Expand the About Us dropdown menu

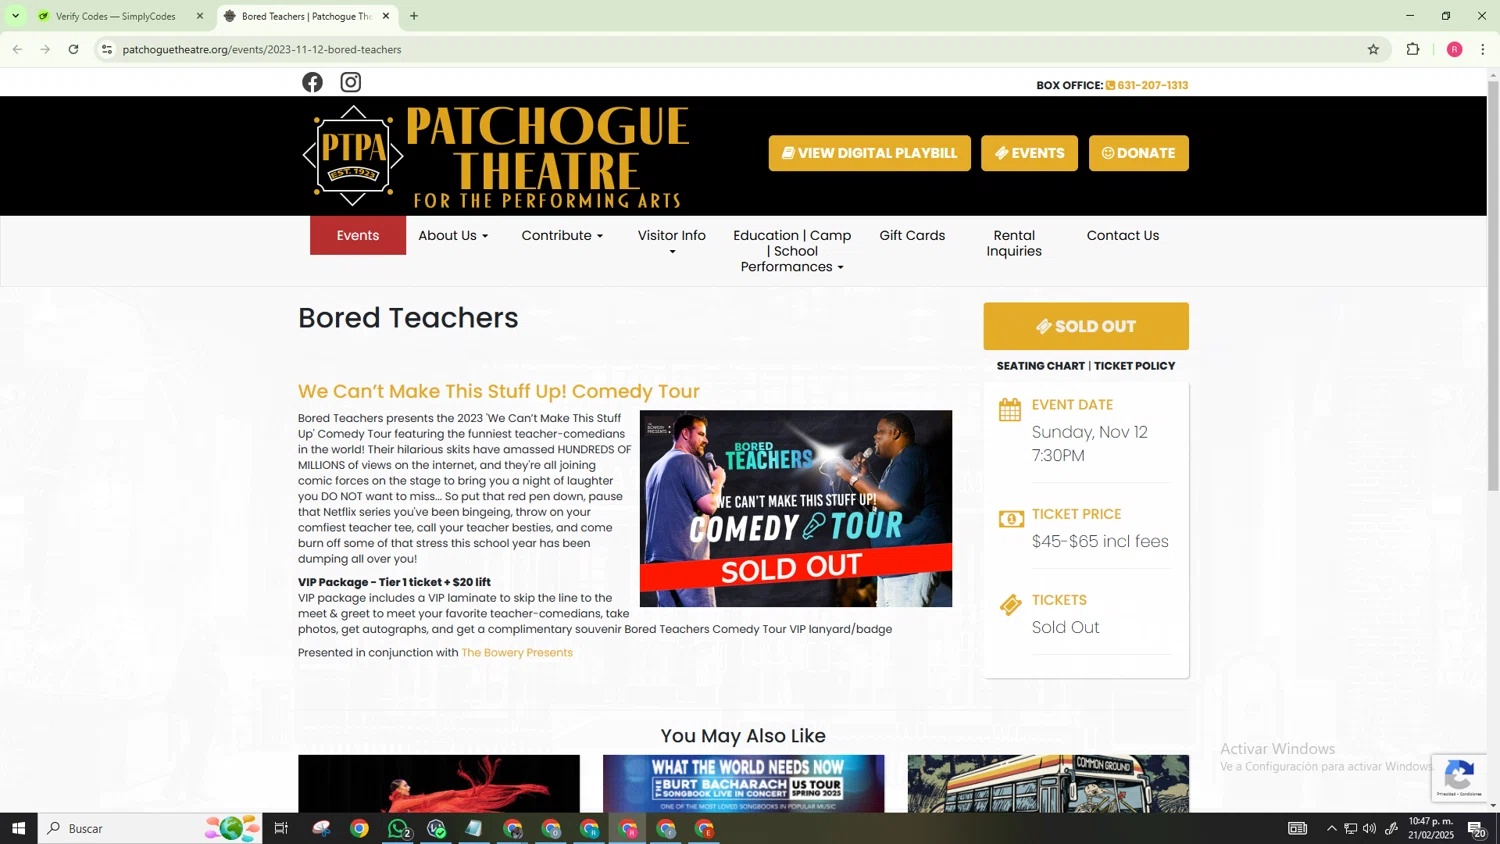[x=453, y=236]
